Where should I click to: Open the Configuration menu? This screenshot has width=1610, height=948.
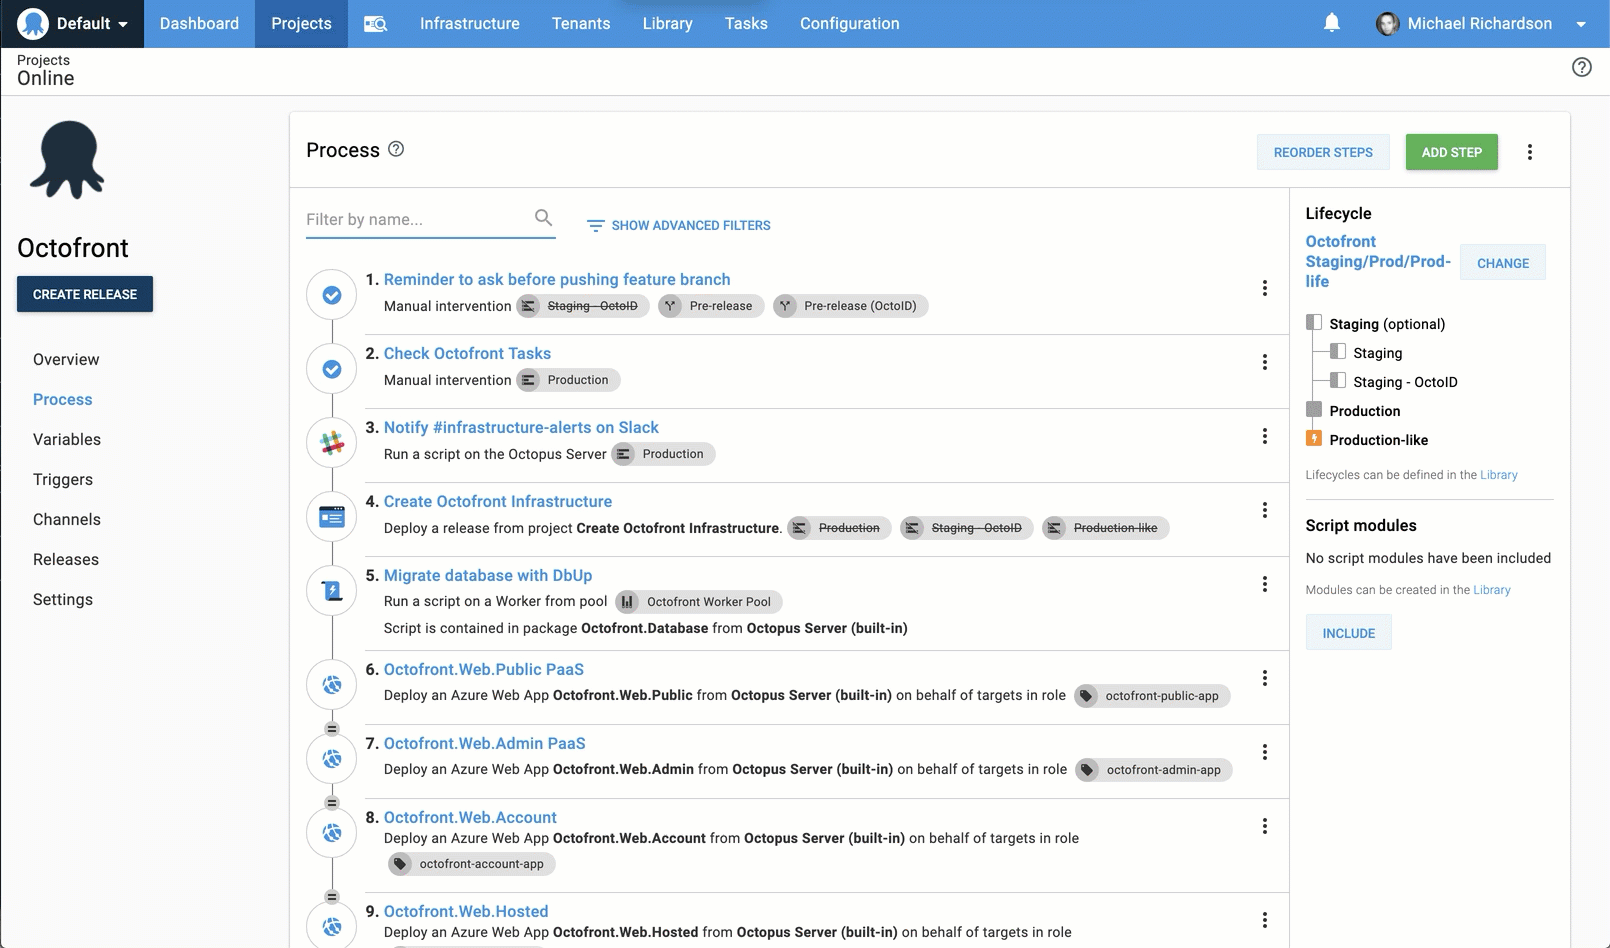850,24
